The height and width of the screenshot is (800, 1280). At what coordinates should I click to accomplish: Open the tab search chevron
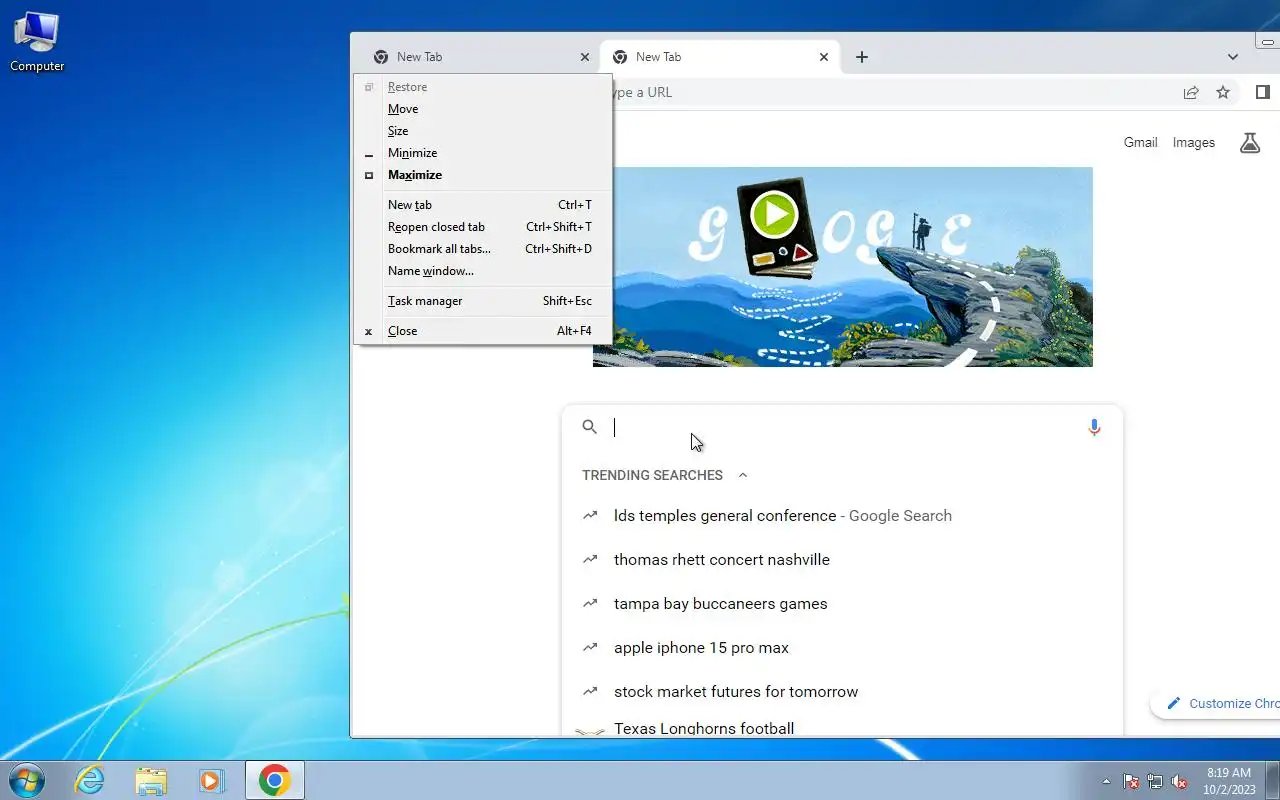(x=1233, y=57)
